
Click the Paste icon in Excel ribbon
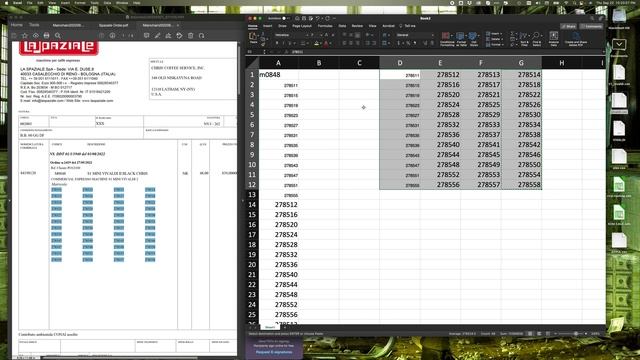pos(253,37)
